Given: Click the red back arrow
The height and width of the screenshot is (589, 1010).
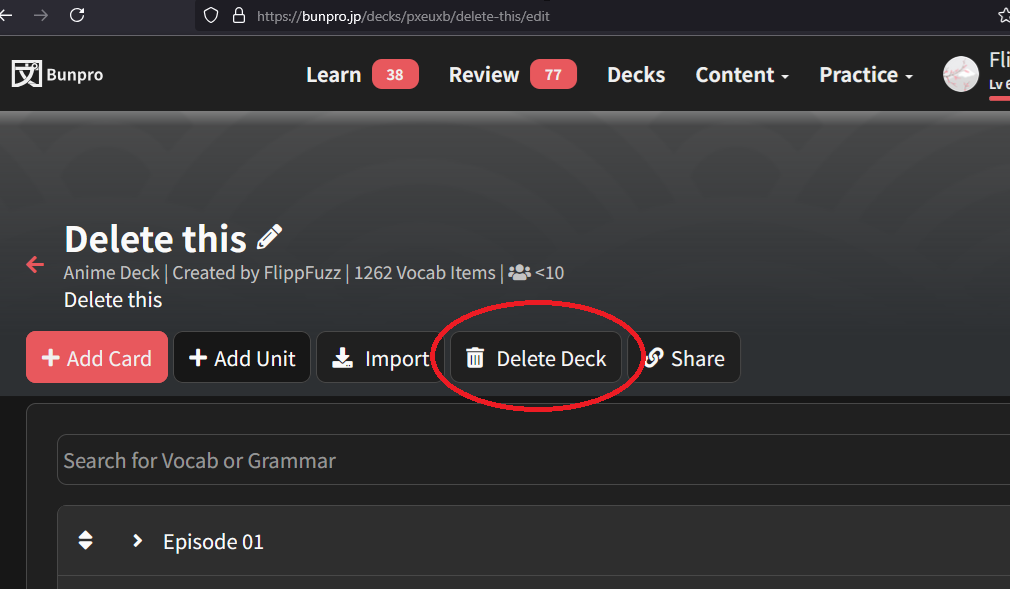Looking at the screenshot, I should 35,265.
